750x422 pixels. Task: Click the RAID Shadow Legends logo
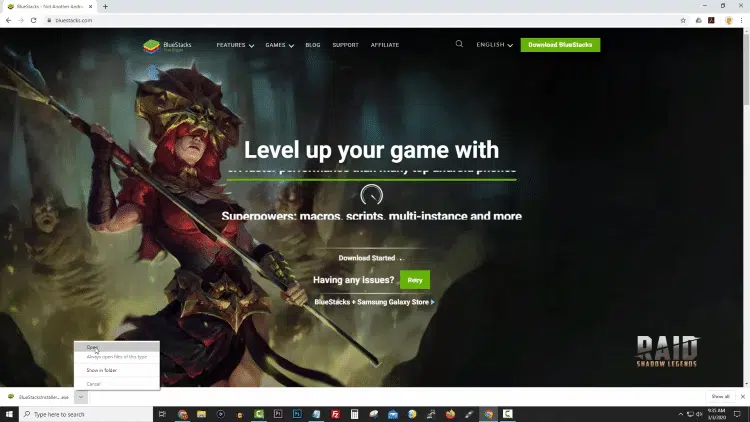[x=667, y=351]
